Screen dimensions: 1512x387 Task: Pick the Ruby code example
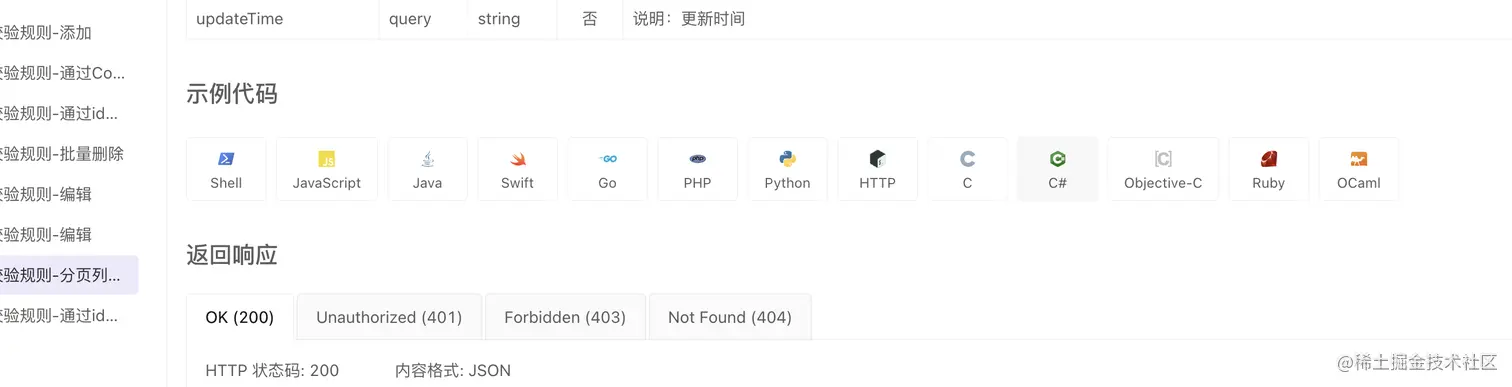tap(1268, 169)
